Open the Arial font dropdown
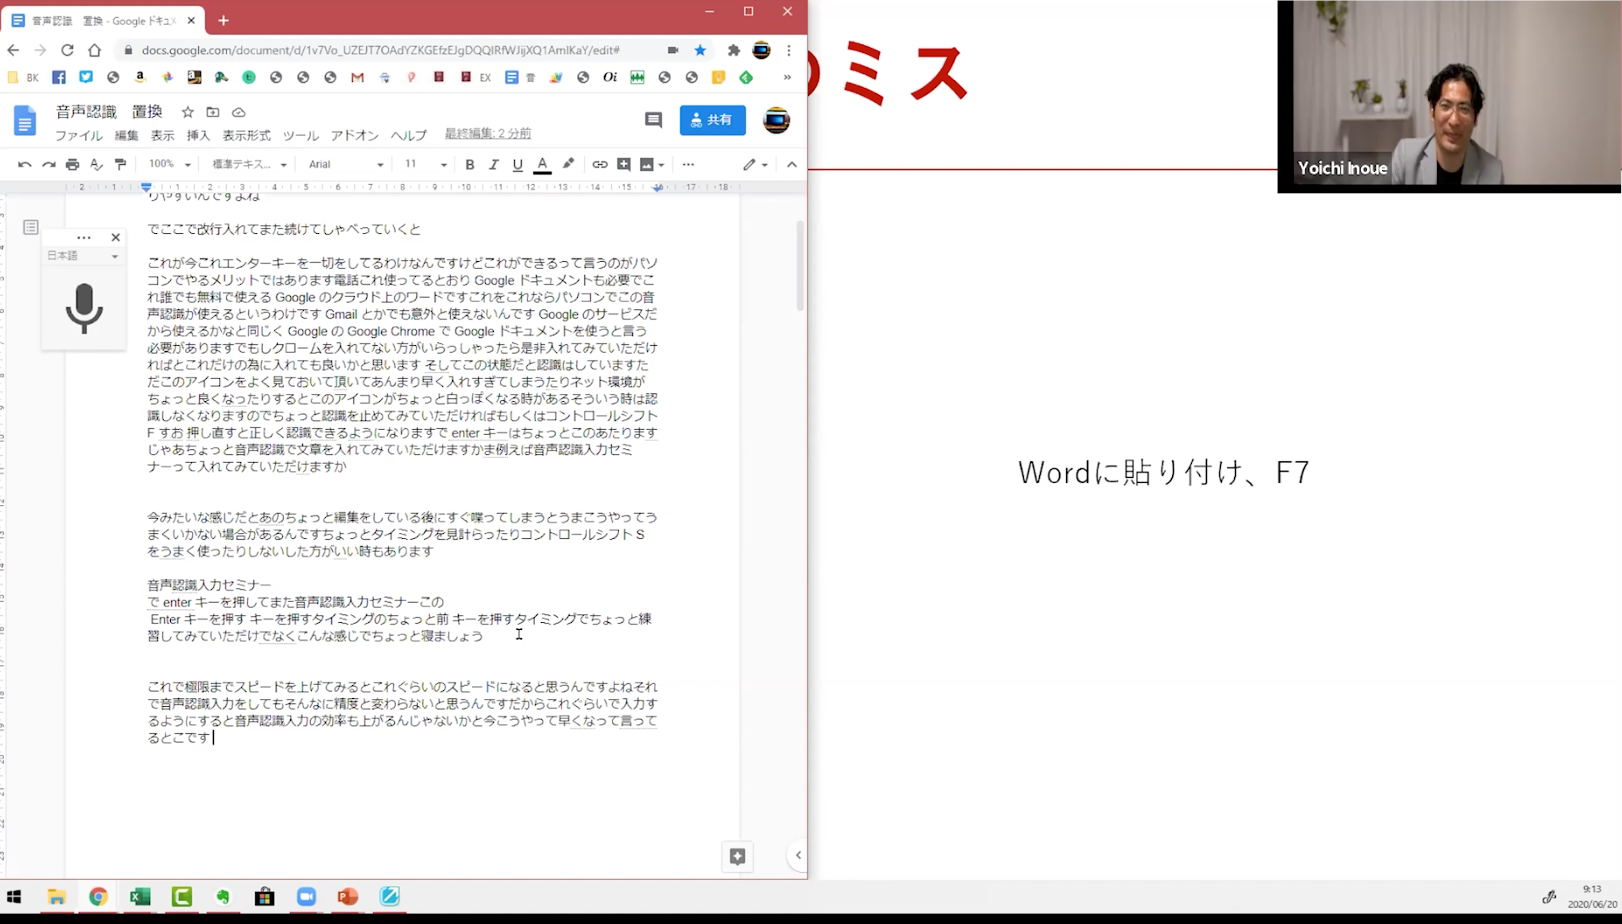Viewport: 1622px width, 924px height. click(x=345, y=165)
